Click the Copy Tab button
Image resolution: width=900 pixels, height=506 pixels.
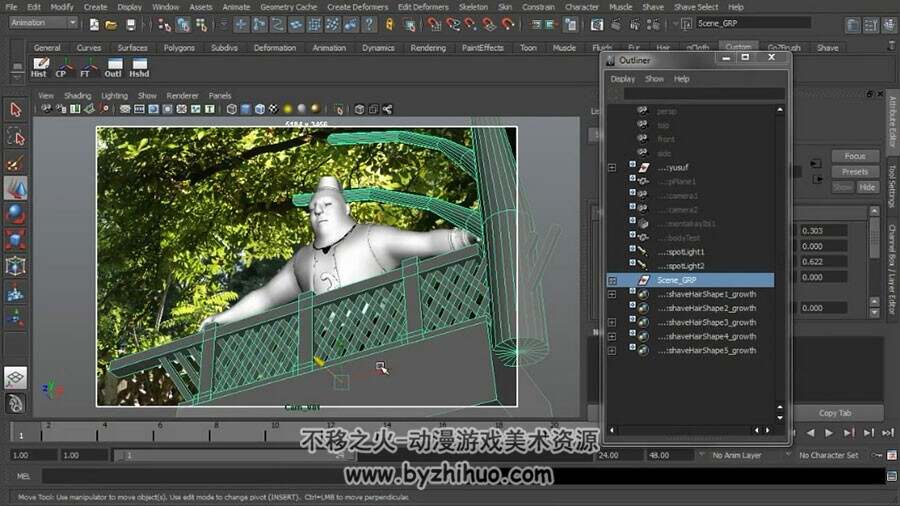(x=835, y=412)
